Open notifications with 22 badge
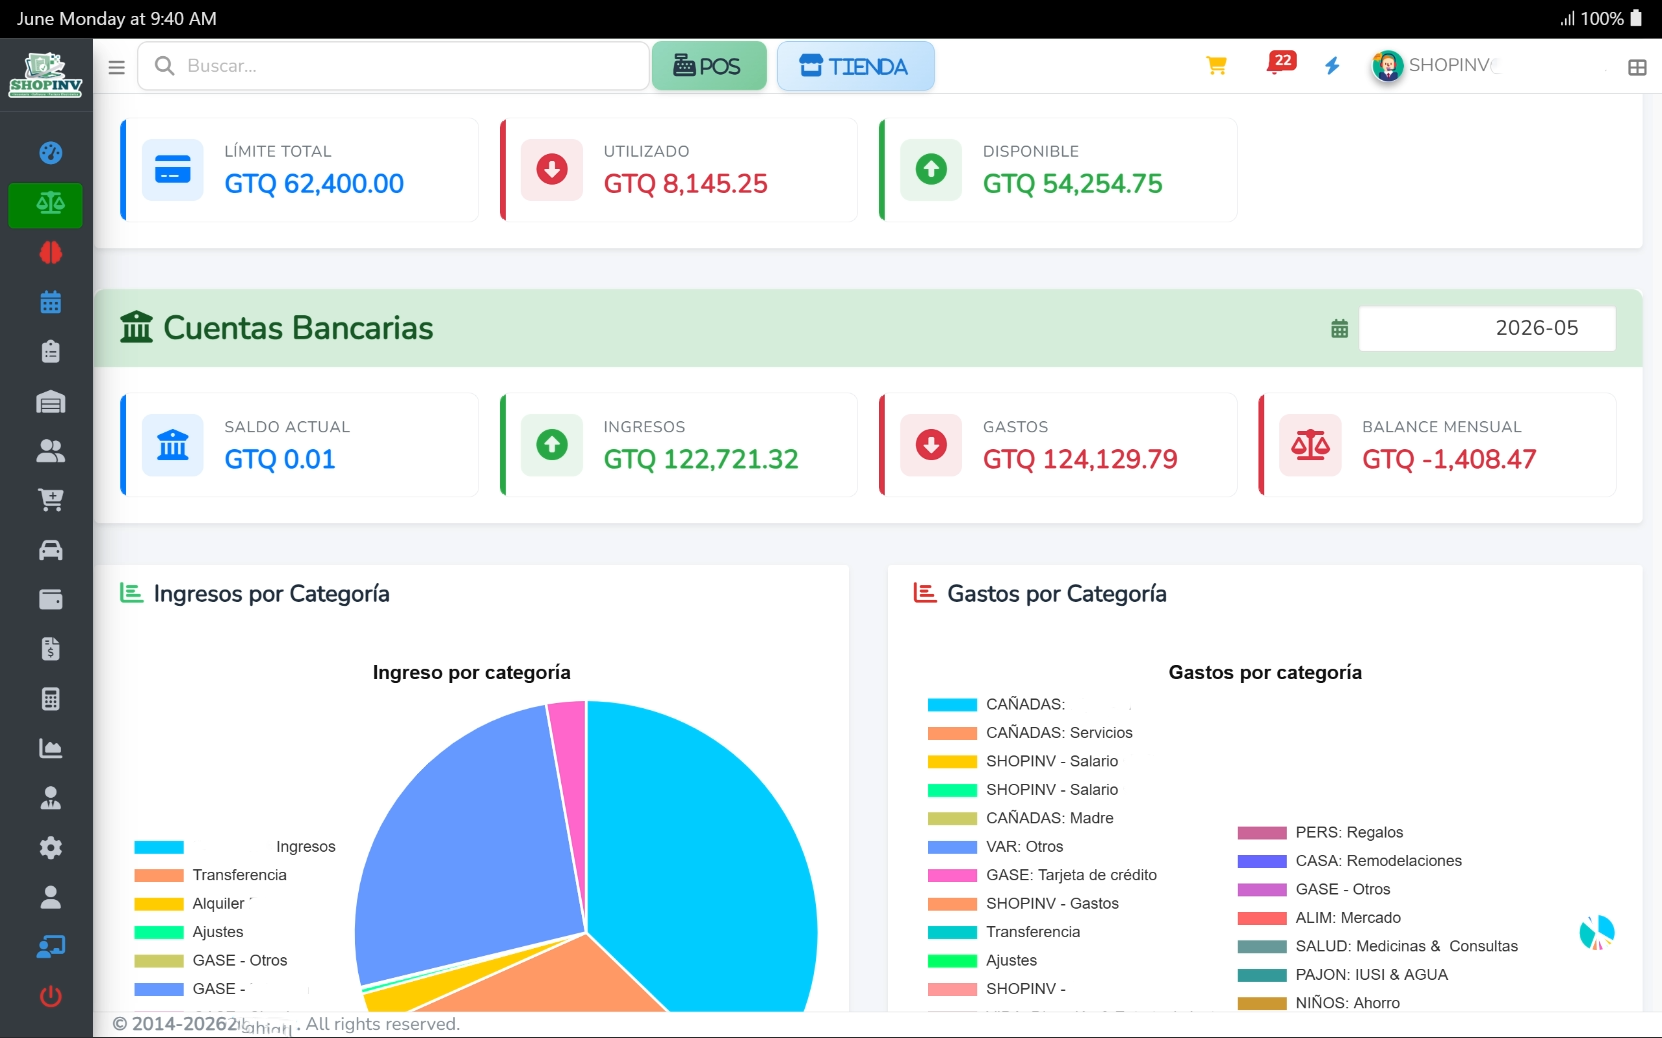 (1280, 63)
